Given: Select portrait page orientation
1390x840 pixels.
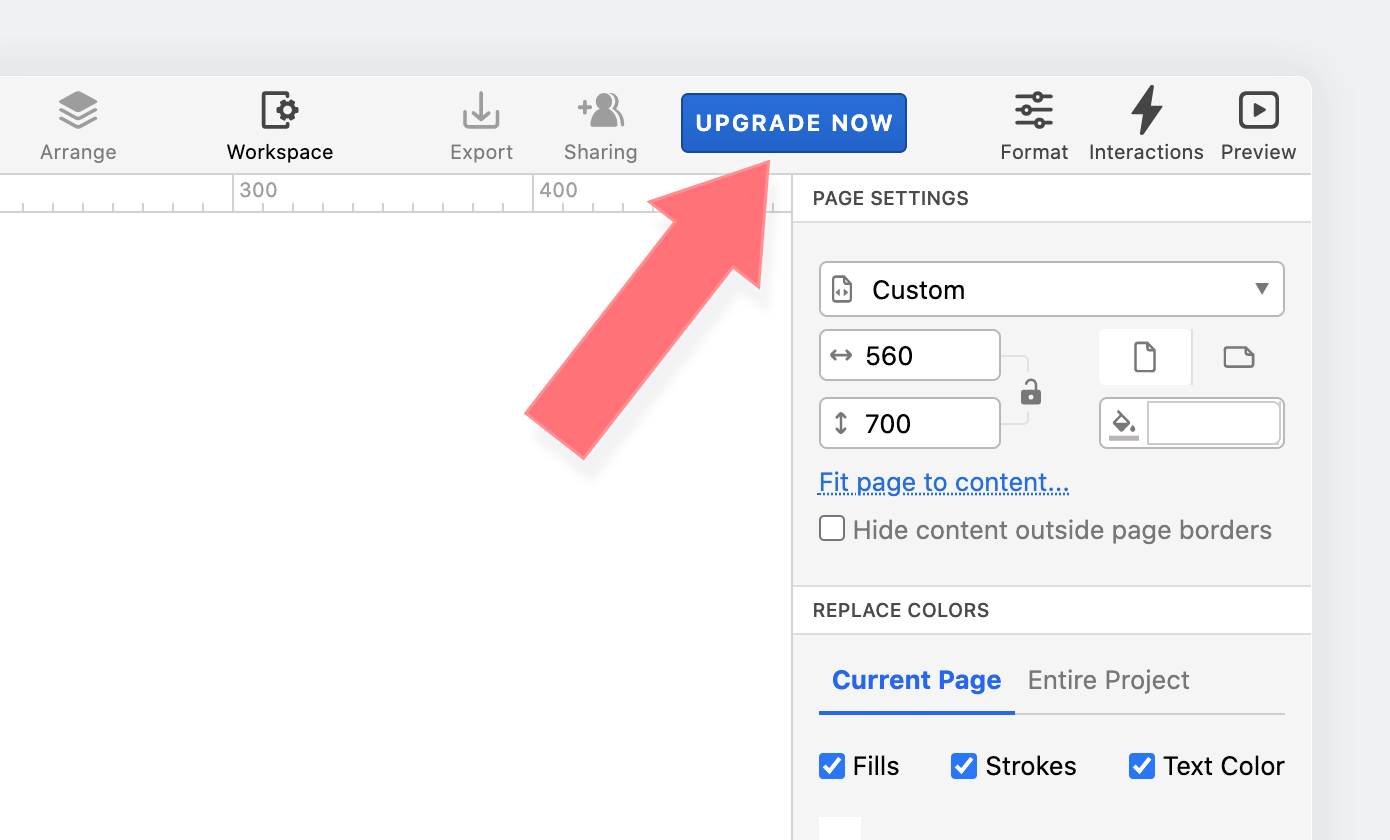Looking at the screenshot, I should pos(1145,357).
